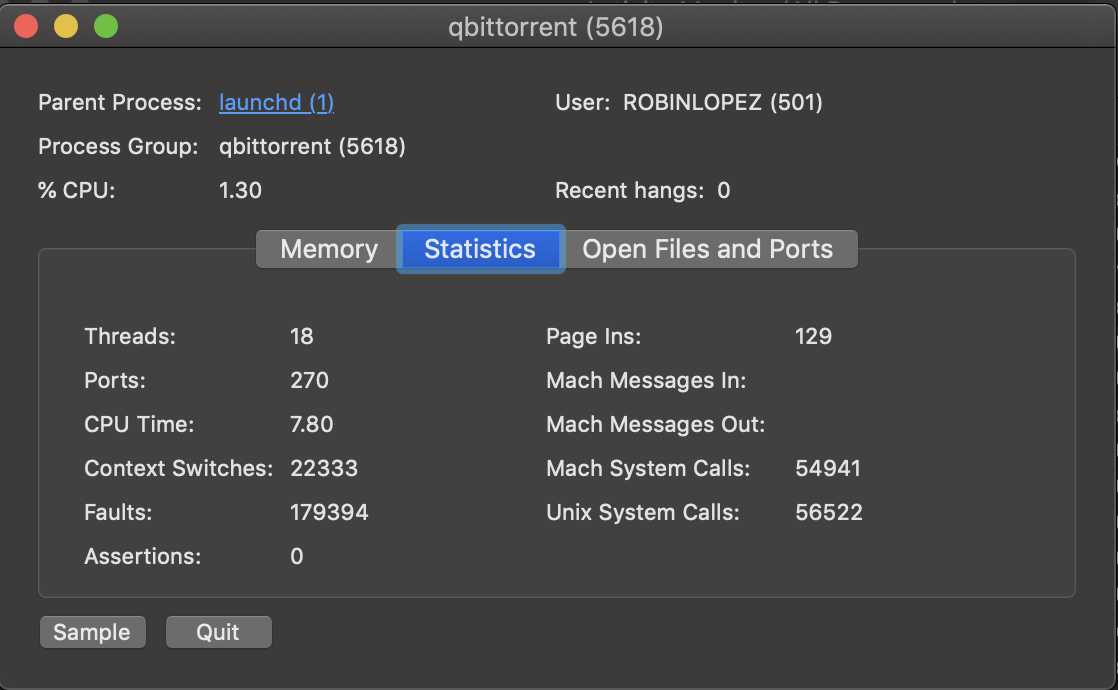This screenshot has height=690, width=1118.
Task: Click the Mach Messages Out label
Action: 655,425
